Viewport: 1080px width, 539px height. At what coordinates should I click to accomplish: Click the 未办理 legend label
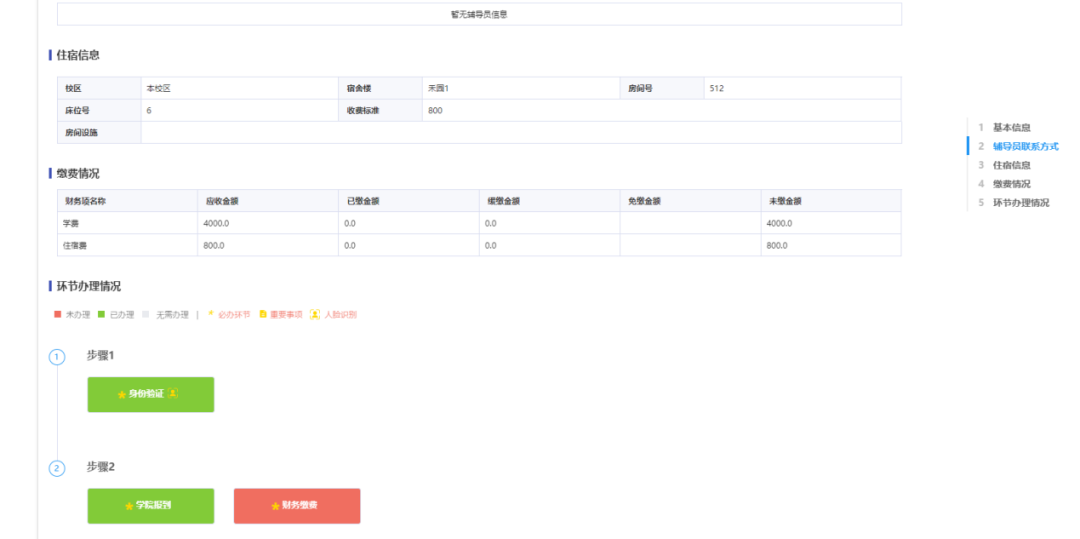click(x=78, y=315)
